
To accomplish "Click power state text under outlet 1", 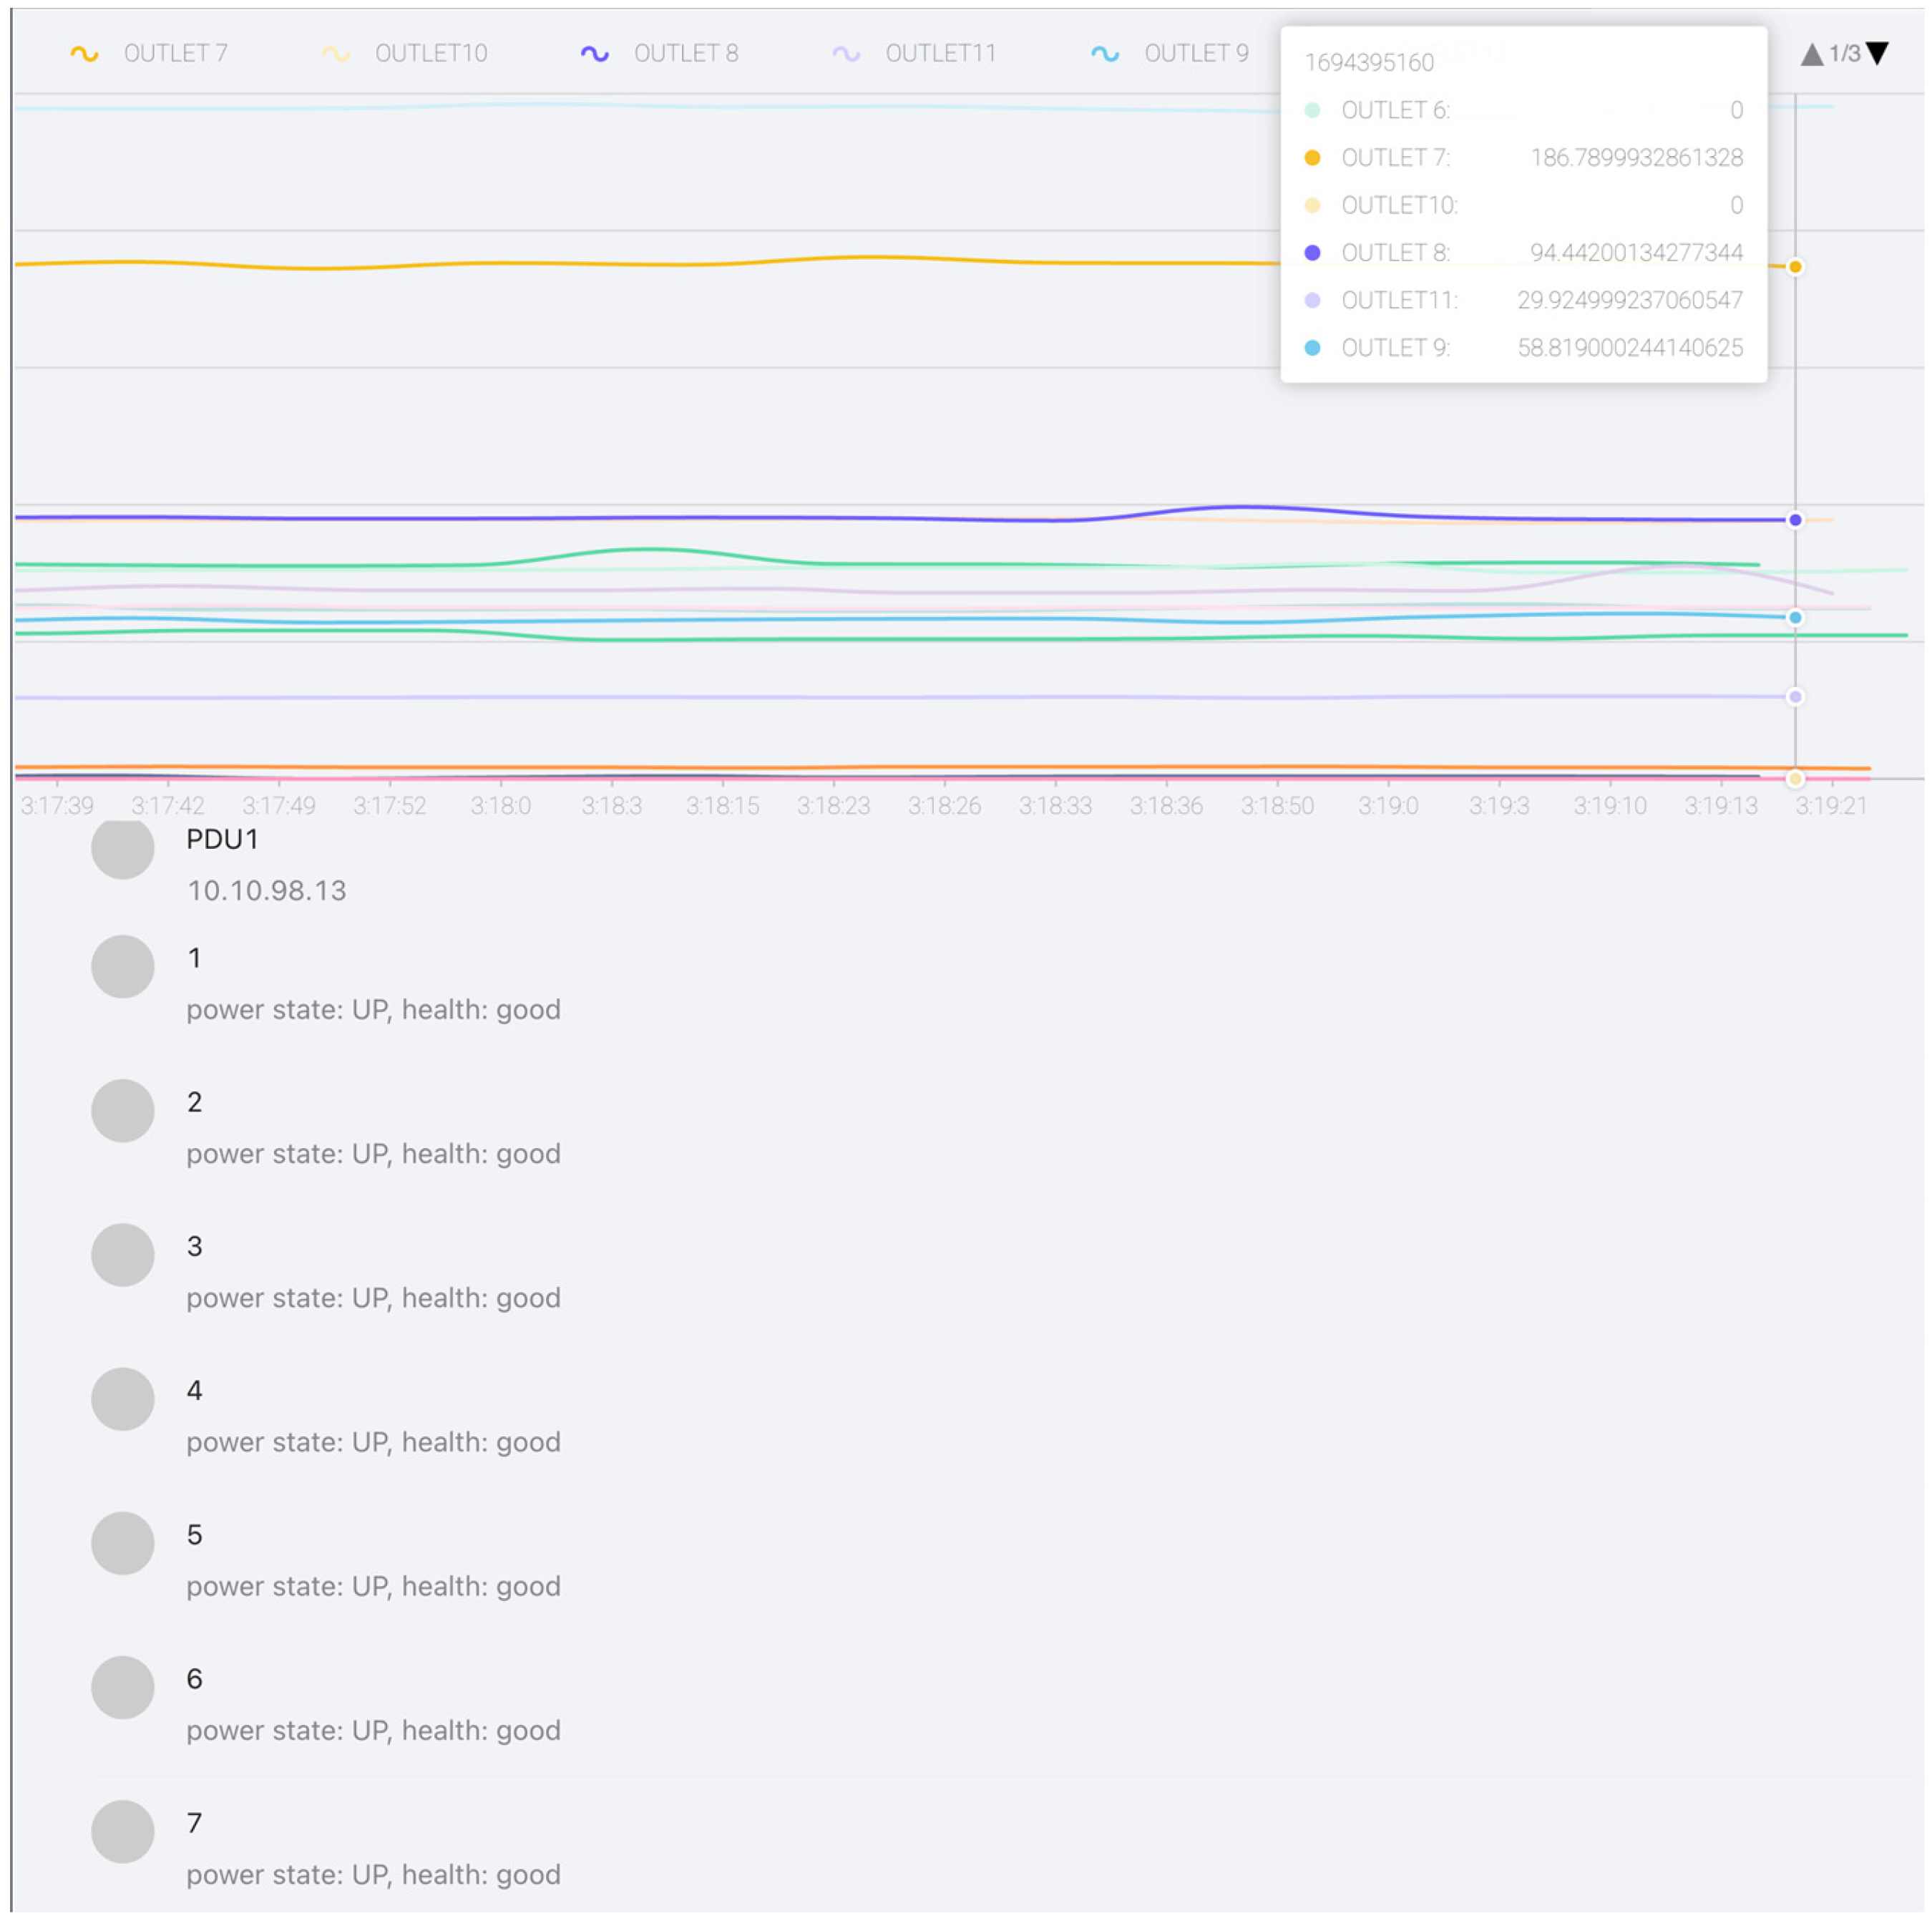I will [373, 1009].
